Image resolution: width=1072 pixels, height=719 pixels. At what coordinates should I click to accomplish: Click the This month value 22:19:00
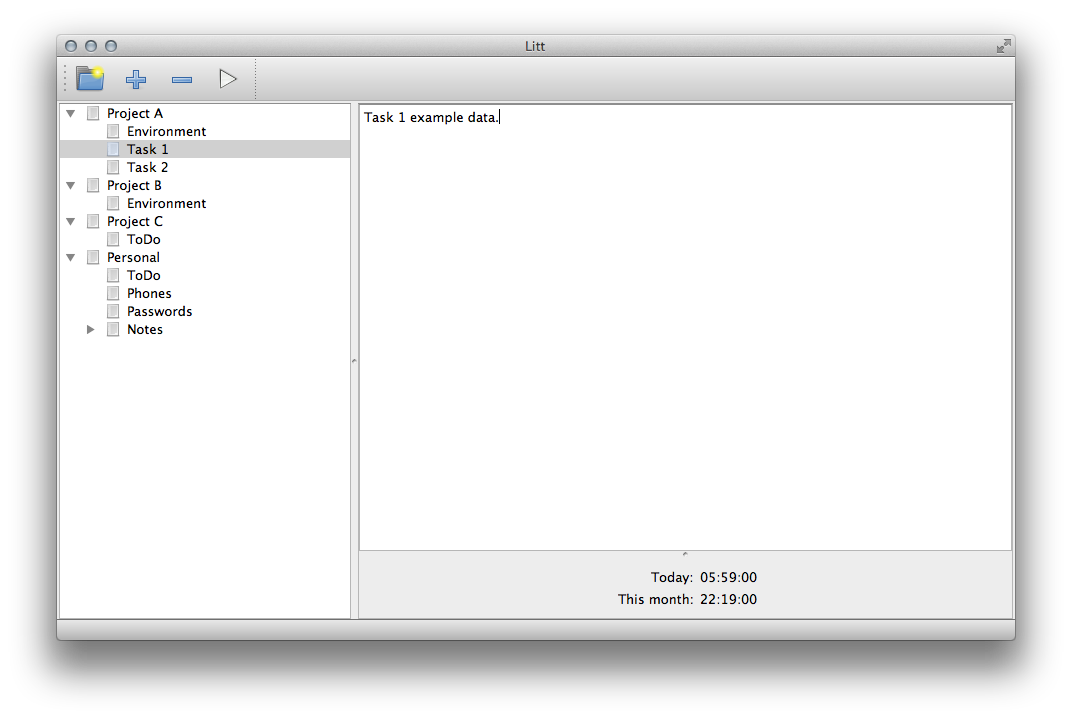pyautogui.click(x=728, y=599)
